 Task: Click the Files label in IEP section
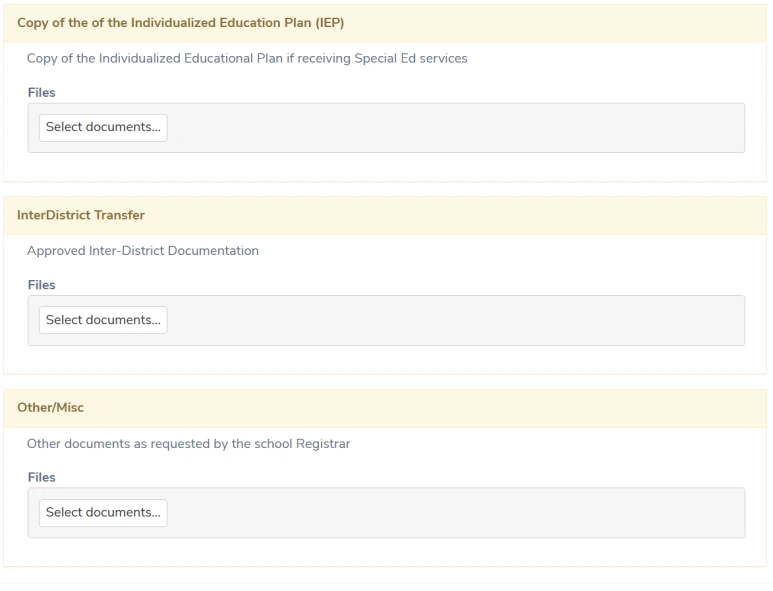tap(41, 92)
